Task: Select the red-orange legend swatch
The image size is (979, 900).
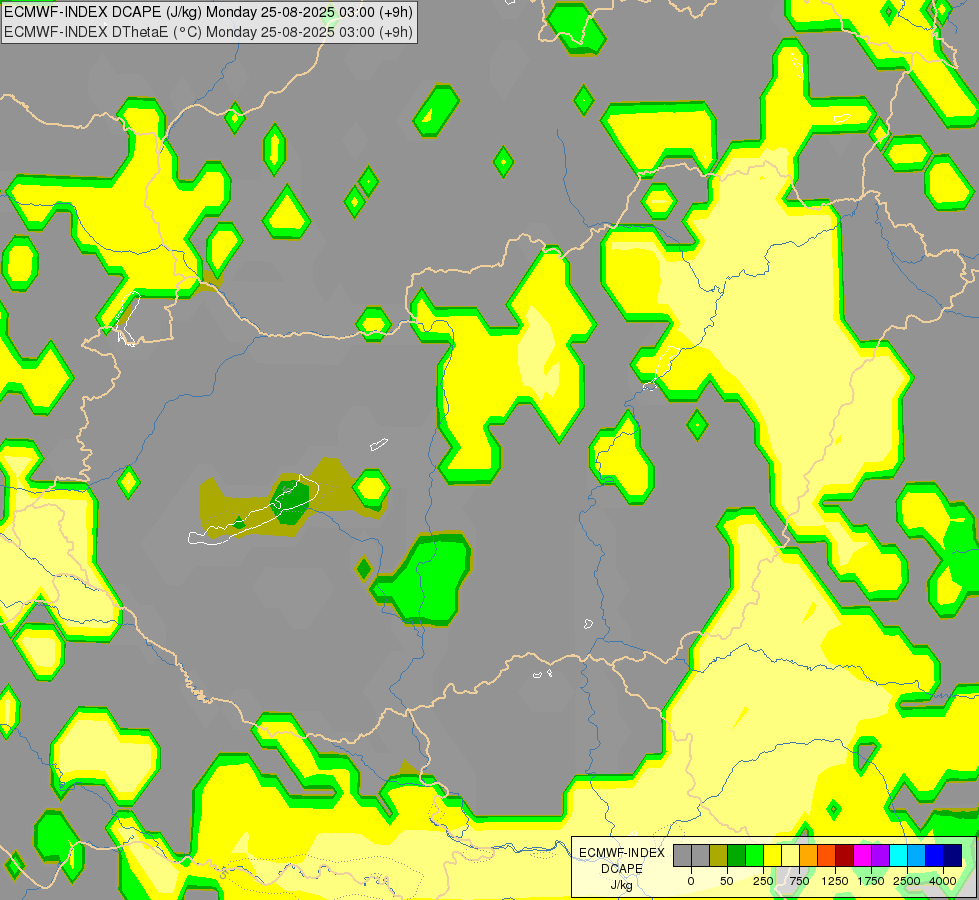Action: click(826, 855)
